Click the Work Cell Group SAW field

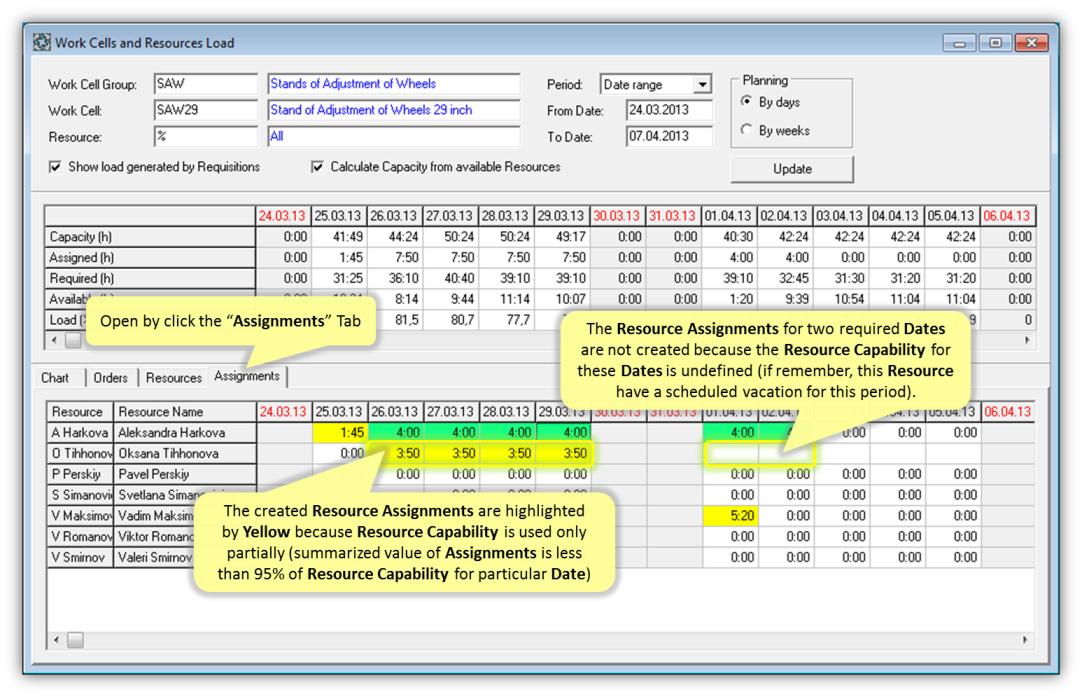(206, 84)
